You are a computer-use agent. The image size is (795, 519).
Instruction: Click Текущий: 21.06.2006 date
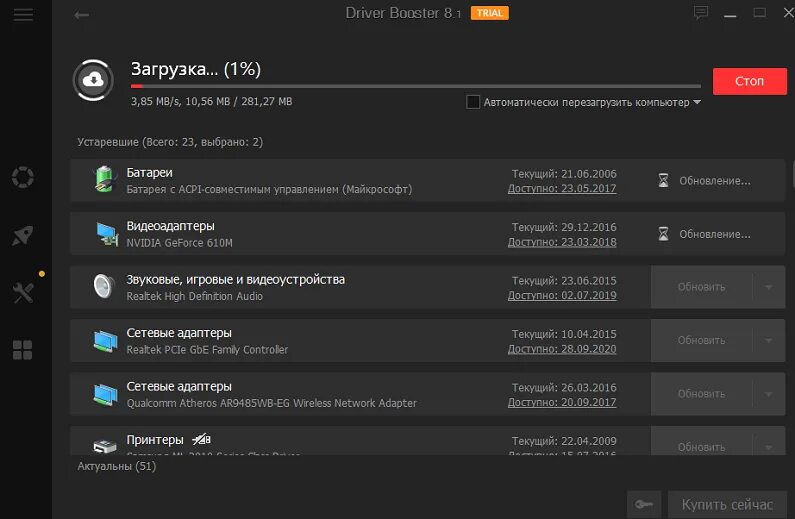point(564,174)
